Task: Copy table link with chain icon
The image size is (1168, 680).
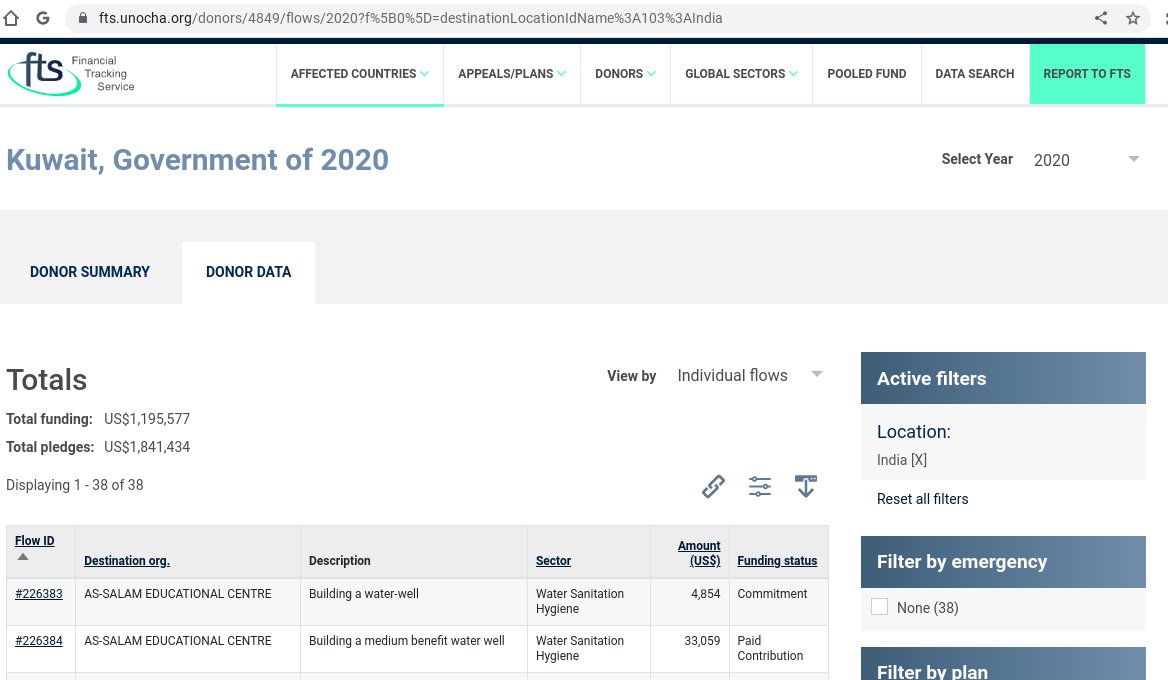Action: [713, 486]
